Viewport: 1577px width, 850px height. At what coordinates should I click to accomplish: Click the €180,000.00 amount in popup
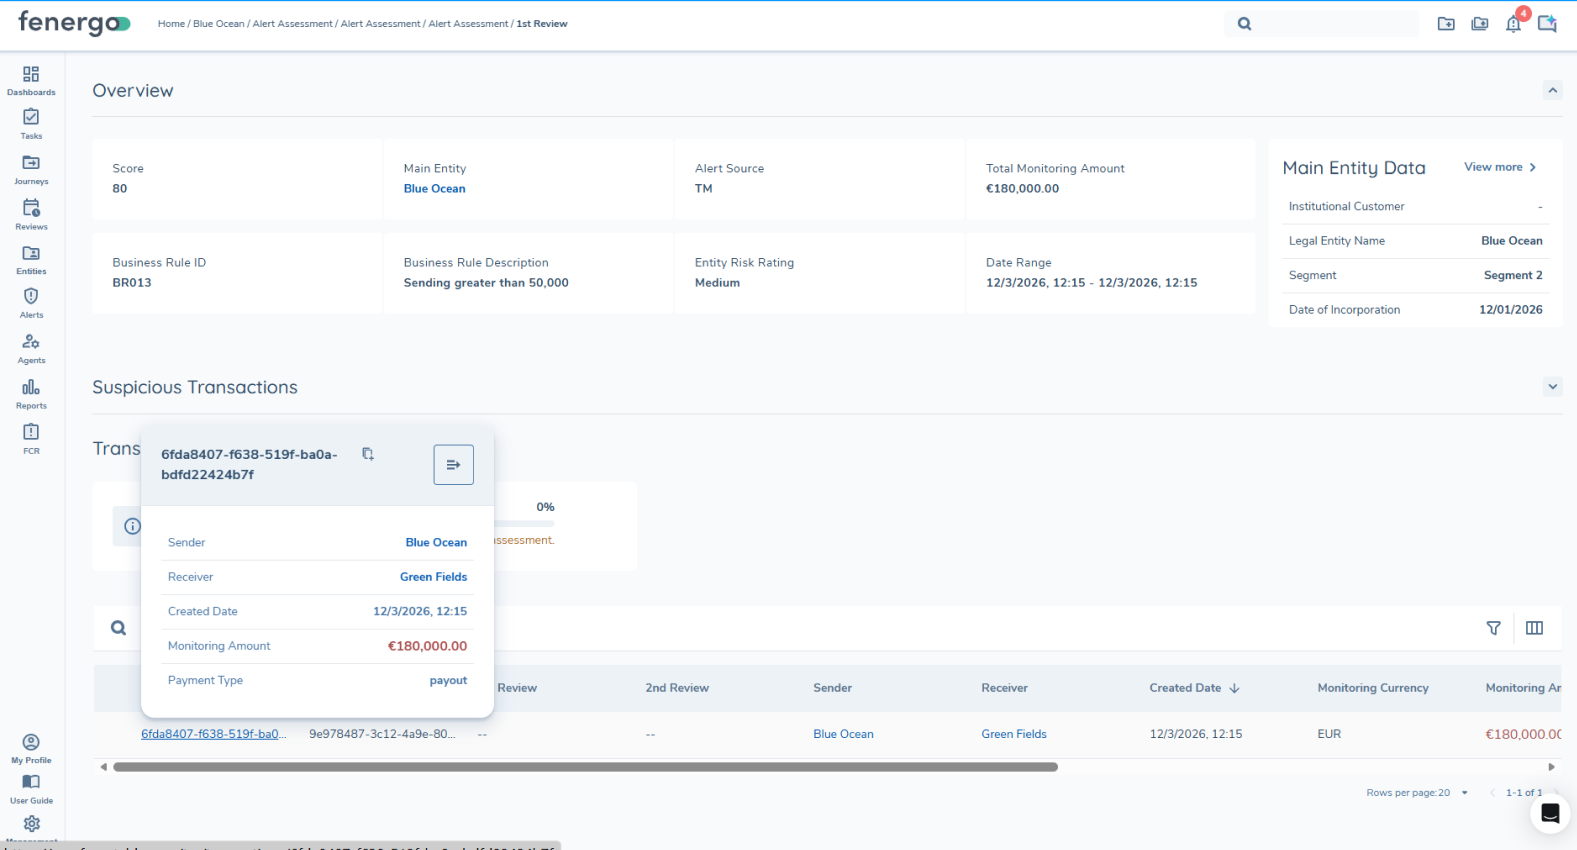[x=427, y=646]
